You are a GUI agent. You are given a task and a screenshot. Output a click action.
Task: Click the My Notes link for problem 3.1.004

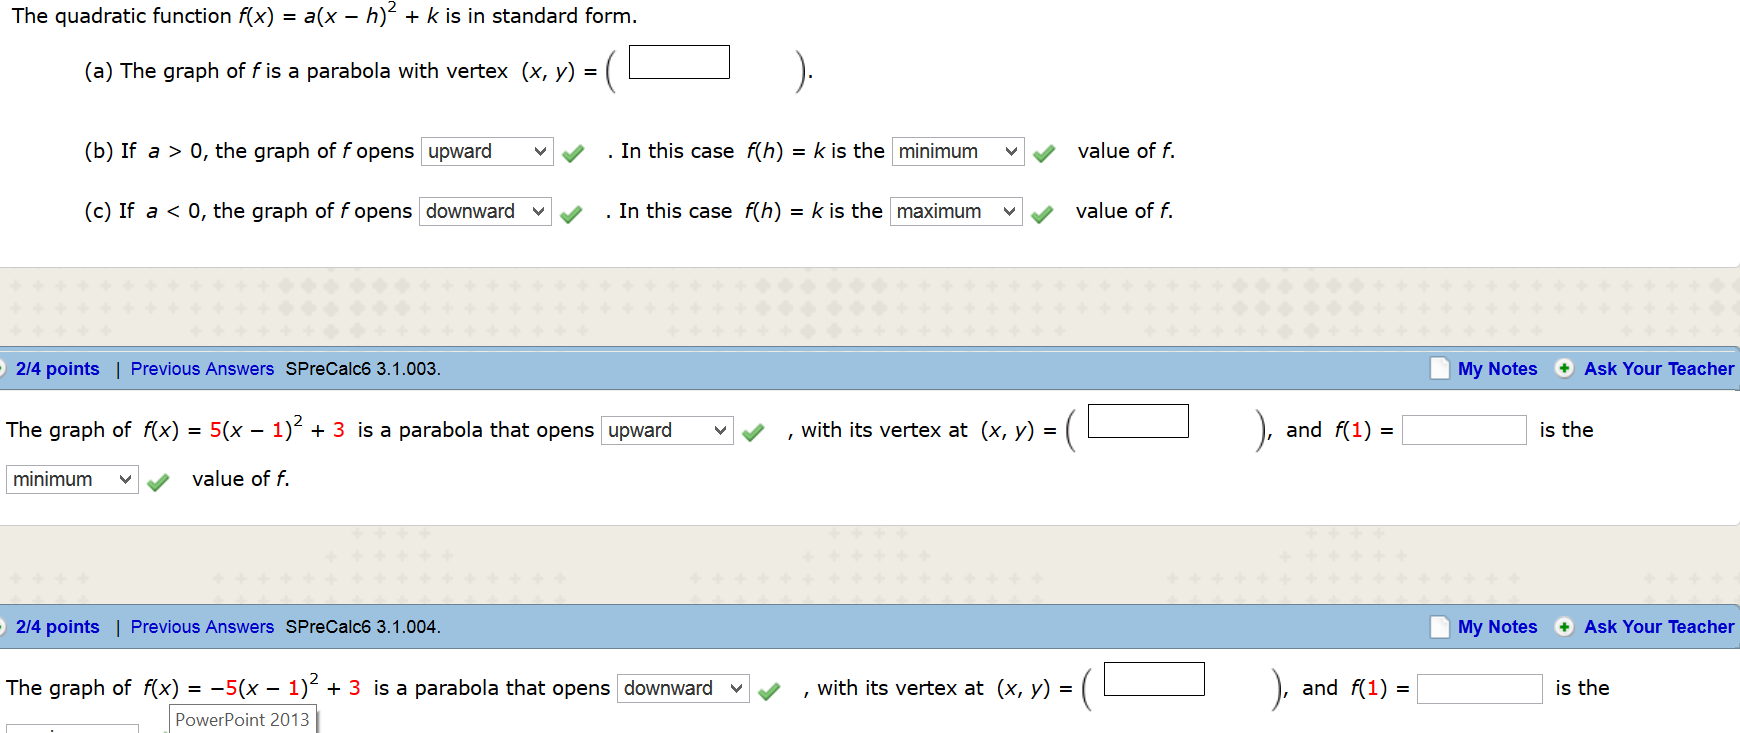[1497, 627]
